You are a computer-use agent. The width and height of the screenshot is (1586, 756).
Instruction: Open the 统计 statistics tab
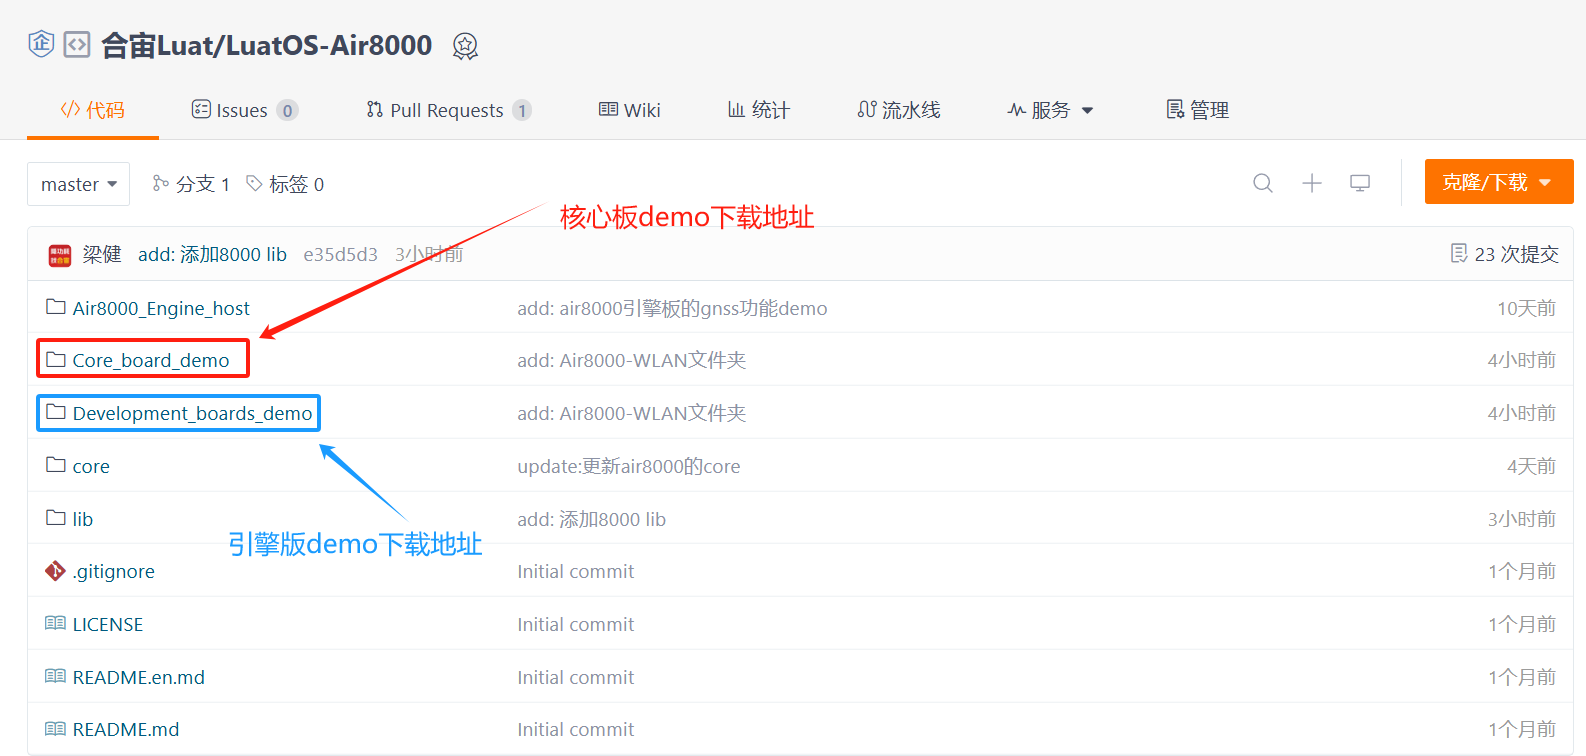[759, 110]
